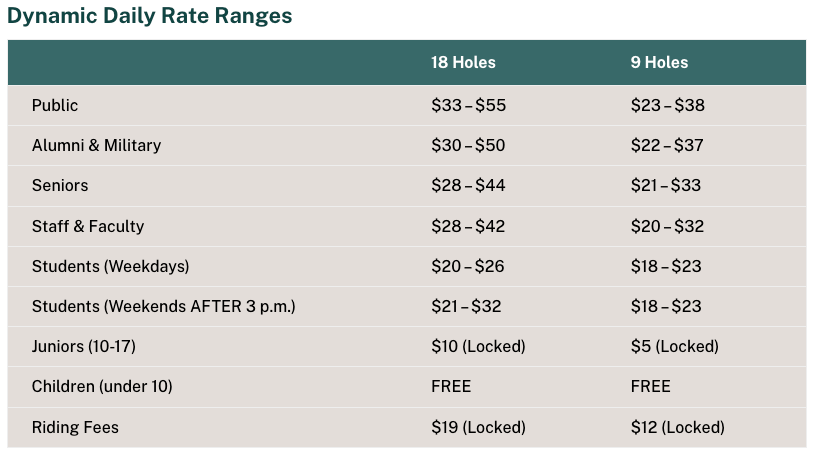Select the $19 (Locked) Riding Fees rate
The width and height of the screenshot is (814, 456).
pos(478,427)
